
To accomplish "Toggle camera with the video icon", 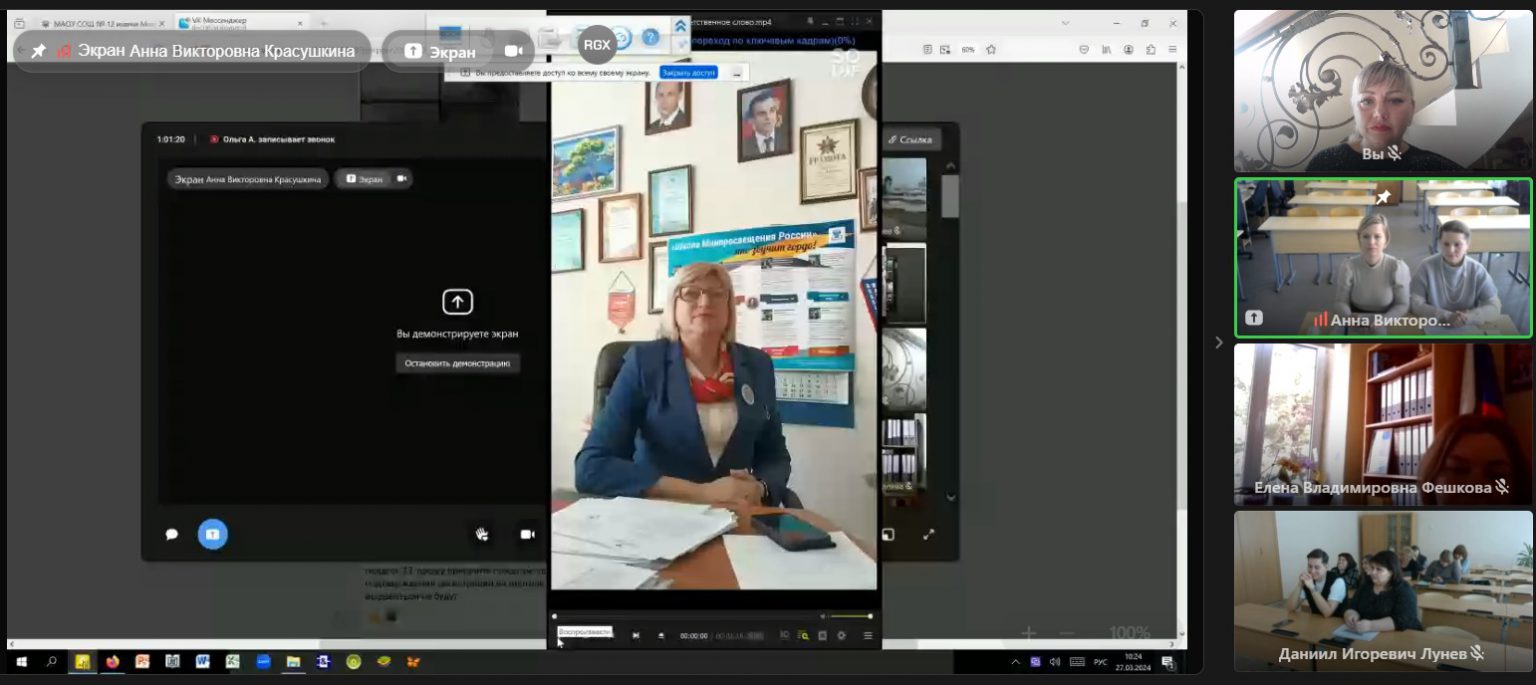I will (527, 534).
